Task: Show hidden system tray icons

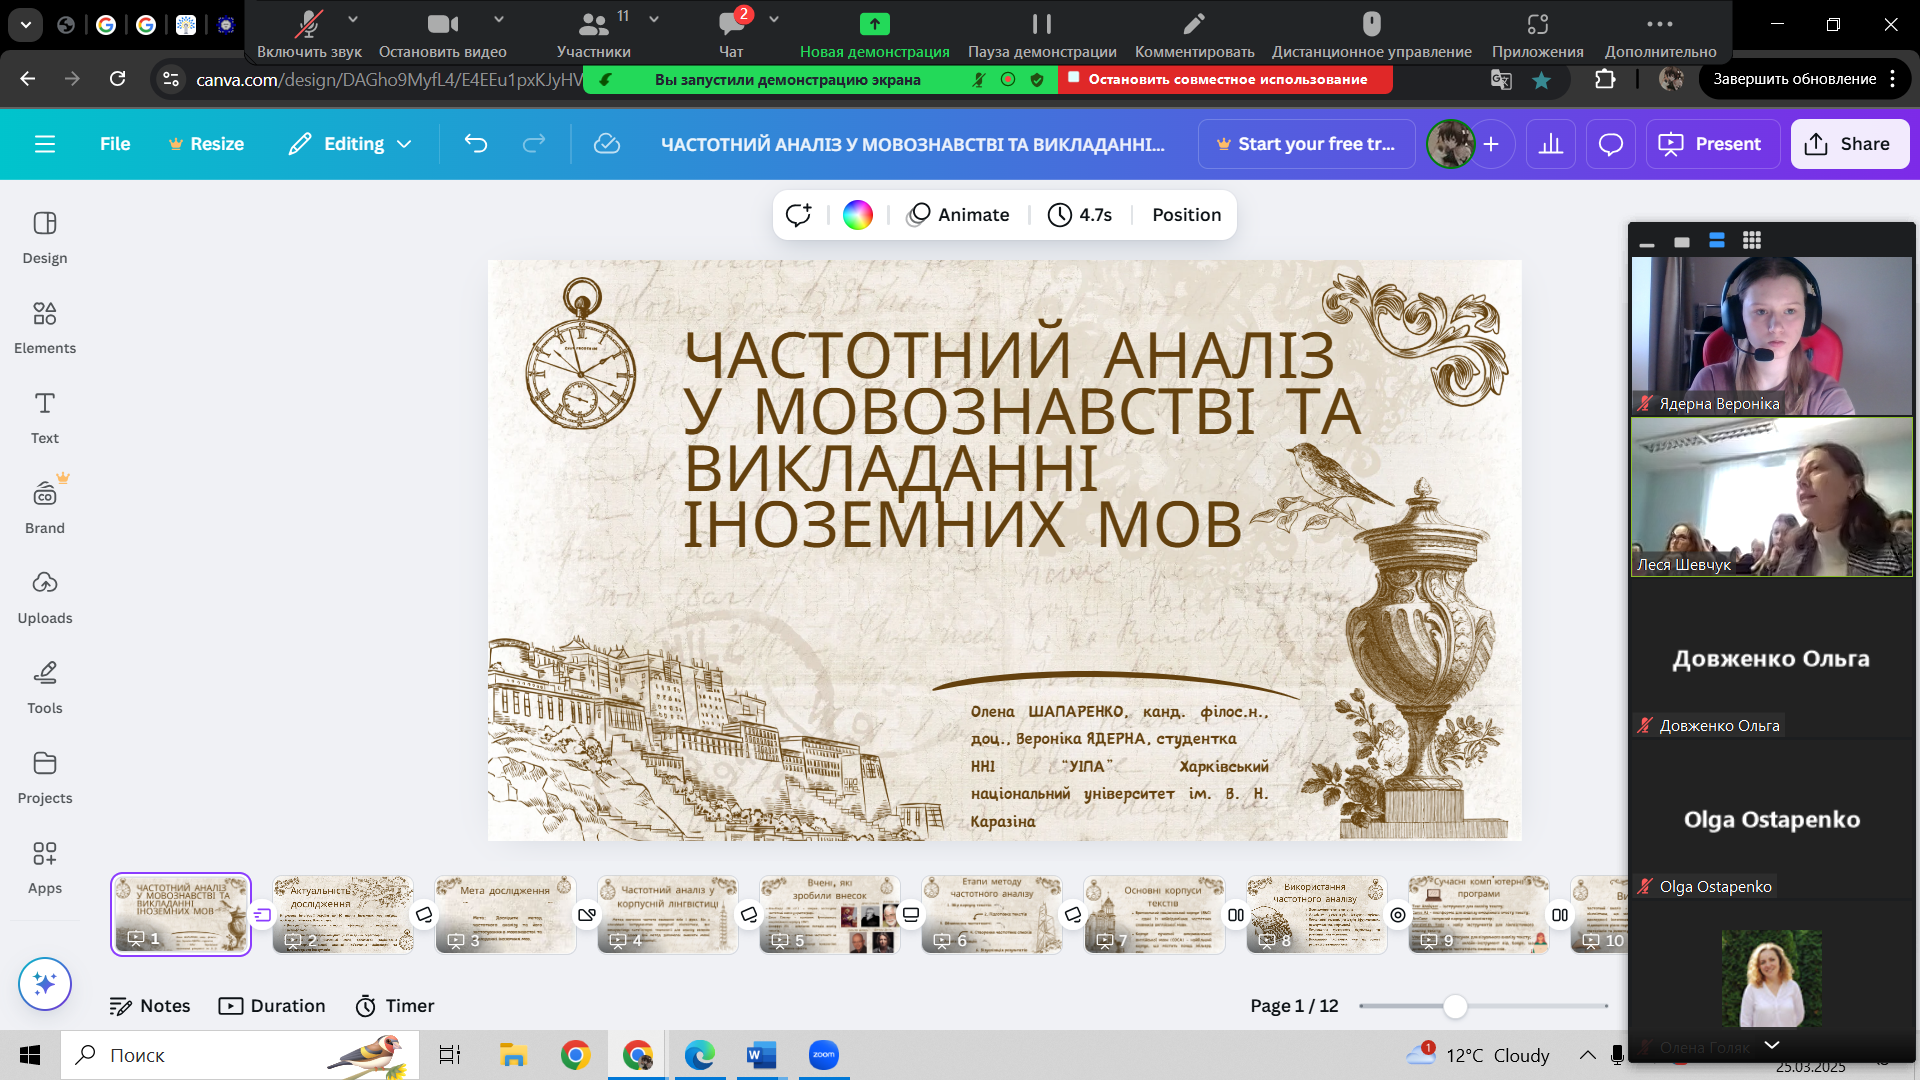Action: 1587,1055
